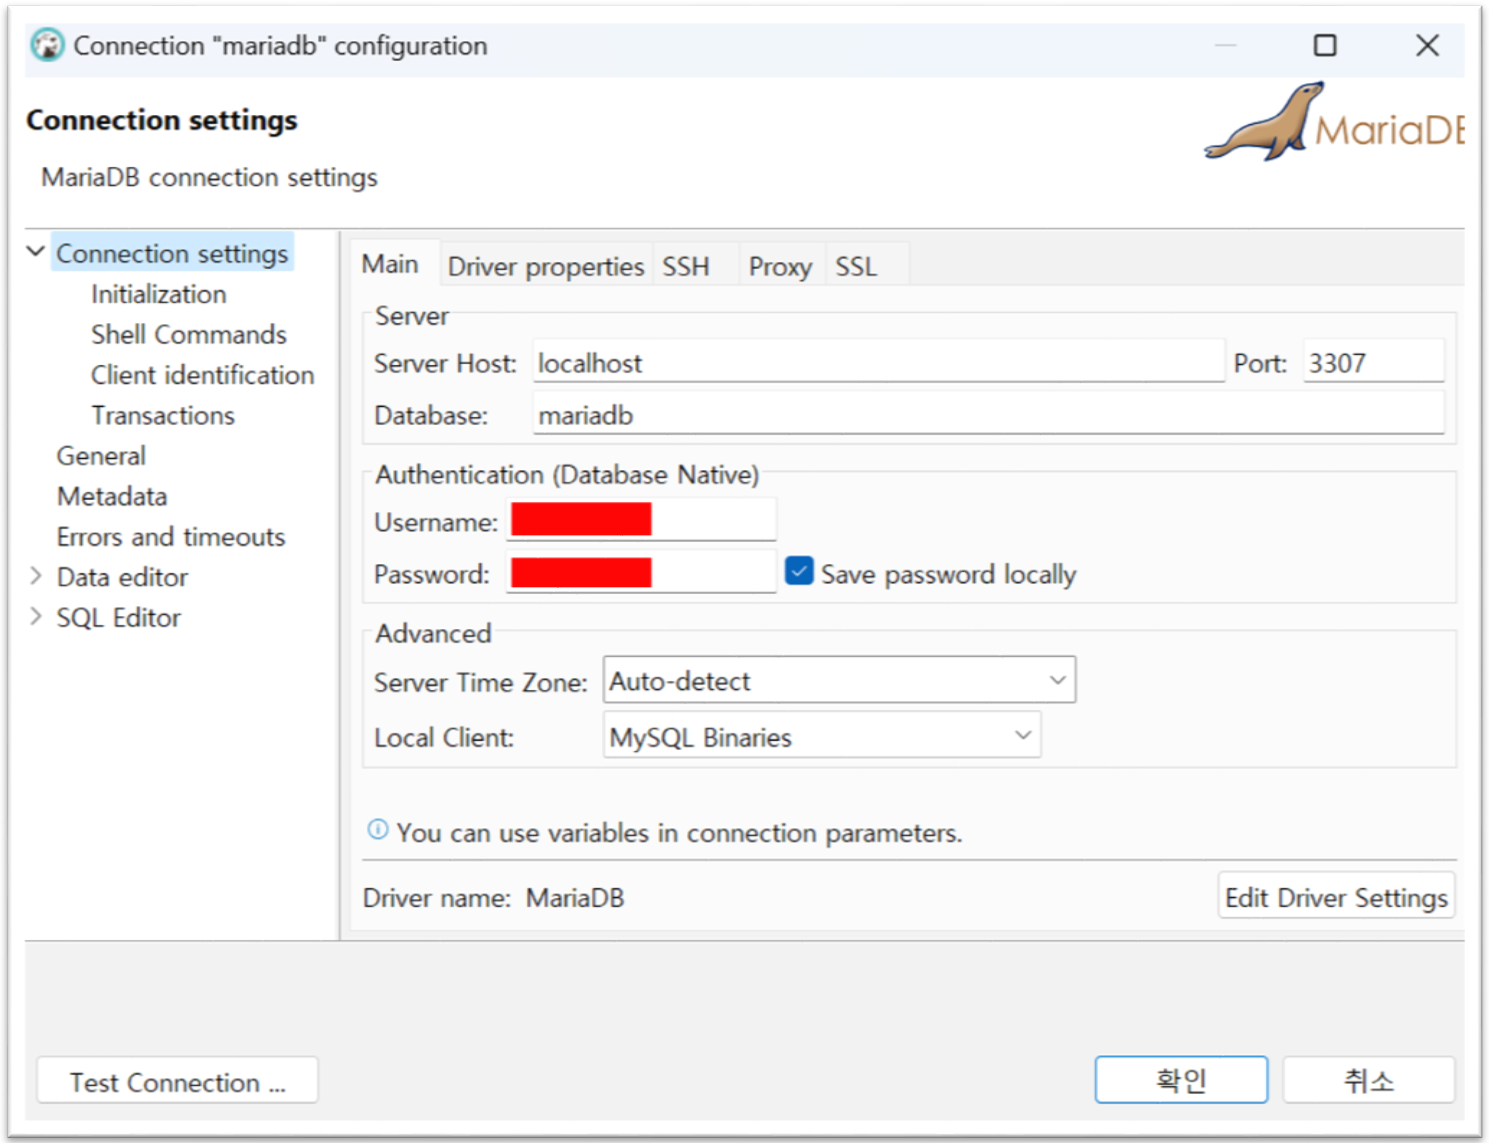The height and width of the screenshot is (1143, 1489).
Task: Select Shell Commands in the tree
Action: pos(189,334)
